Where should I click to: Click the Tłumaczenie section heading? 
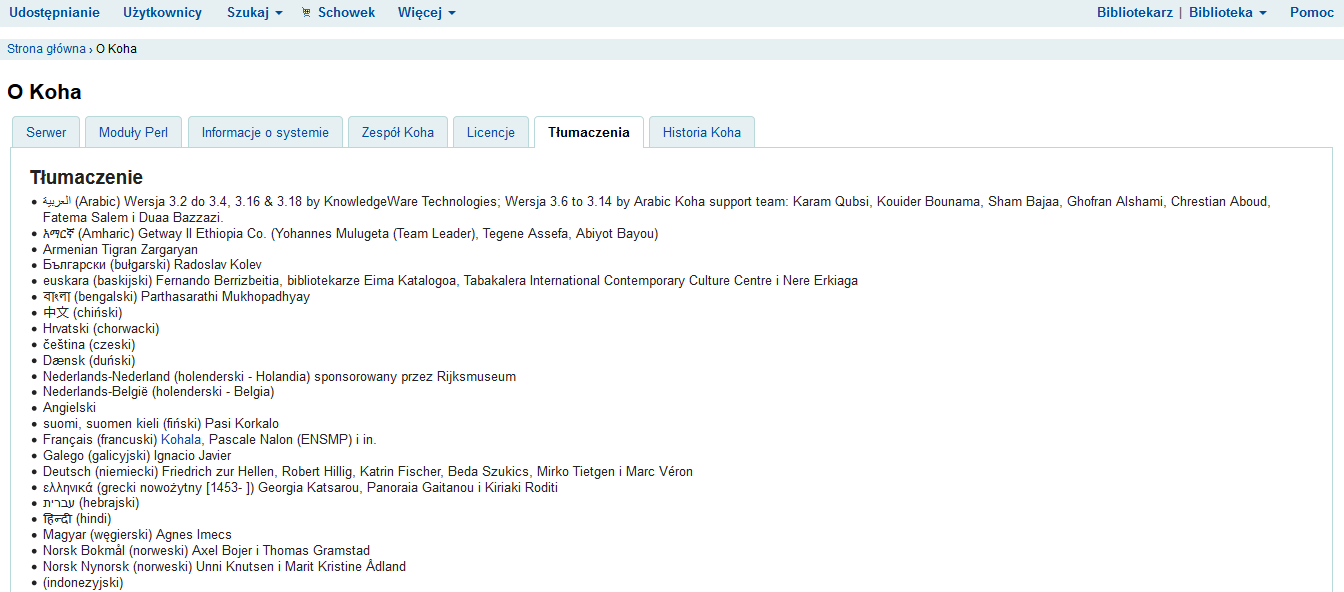pyautogui.click(x=86, y=177)
